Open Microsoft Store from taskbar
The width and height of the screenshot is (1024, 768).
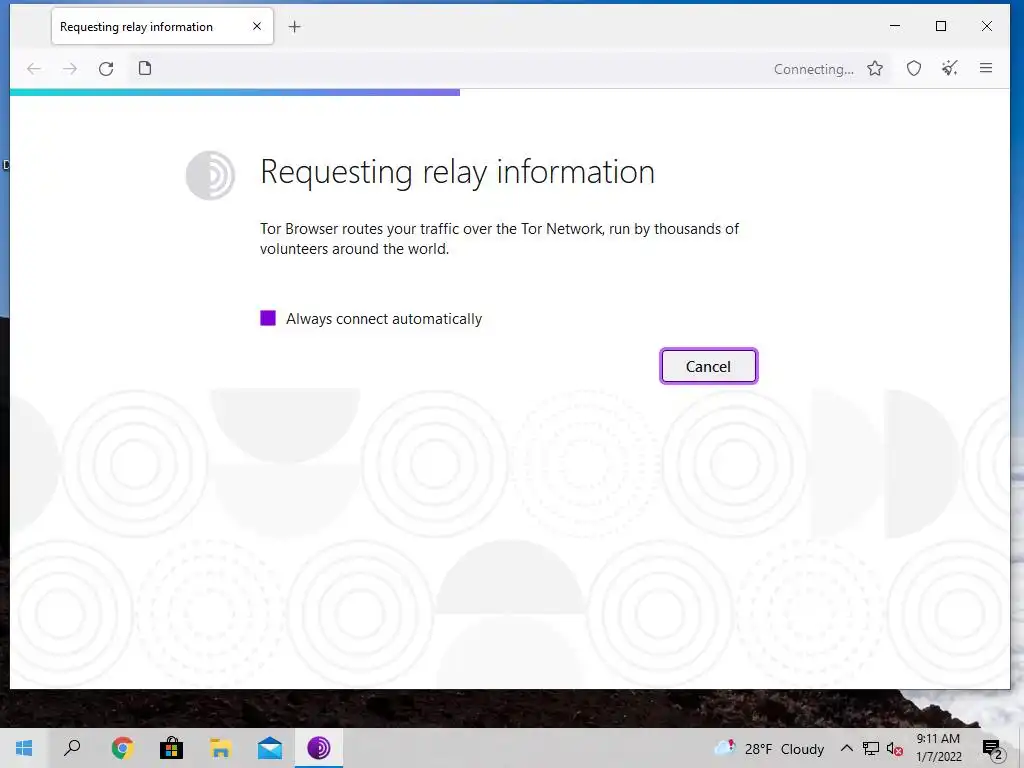pyautogui.click(x=172, y=748)
